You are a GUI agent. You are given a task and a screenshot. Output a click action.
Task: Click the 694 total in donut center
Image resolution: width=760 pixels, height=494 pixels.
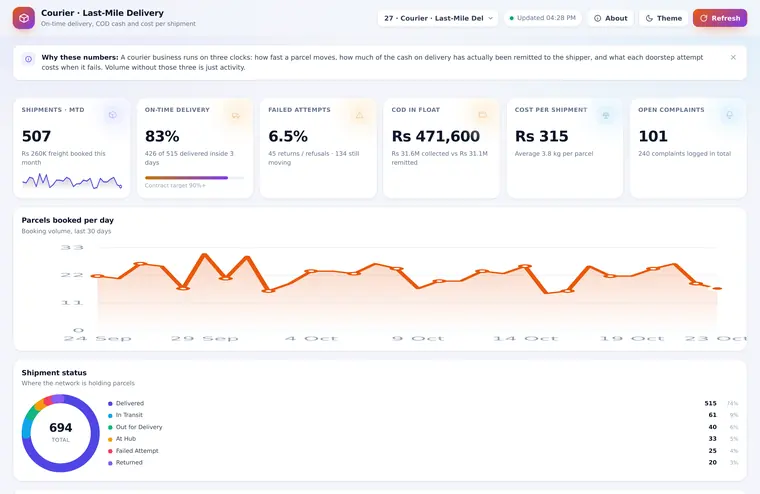(61, 428)
